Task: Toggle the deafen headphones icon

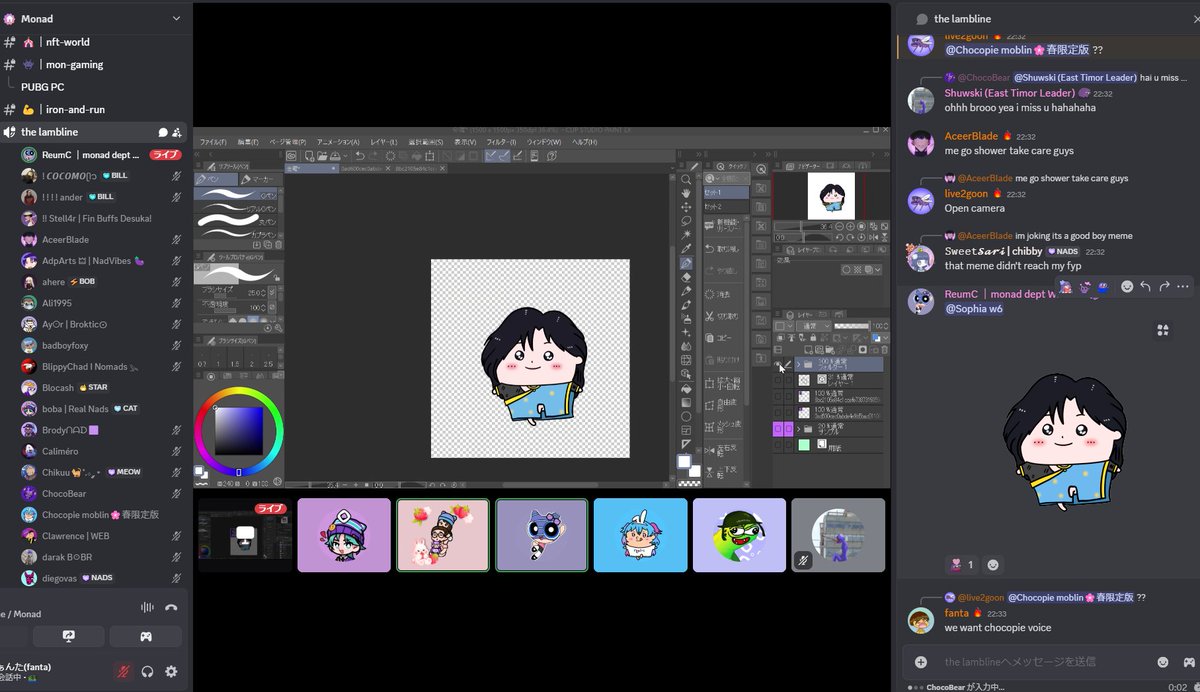Action: click(147, 672)
